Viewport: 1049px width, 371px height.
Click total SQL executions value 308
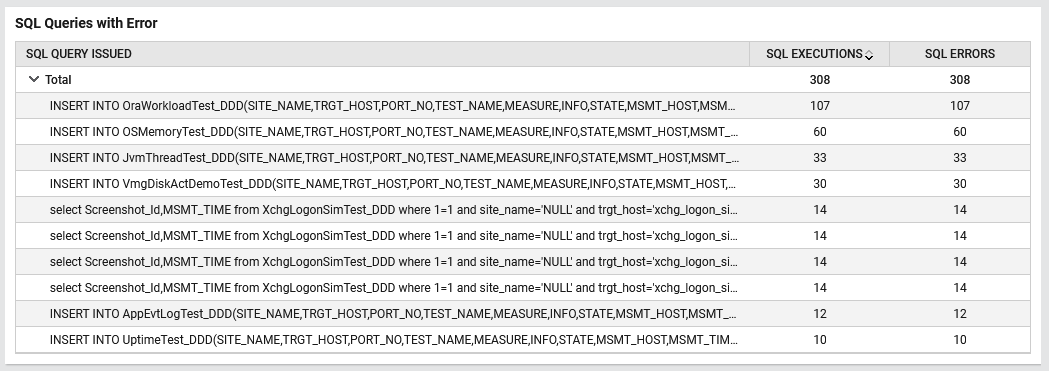pos(820,80)
